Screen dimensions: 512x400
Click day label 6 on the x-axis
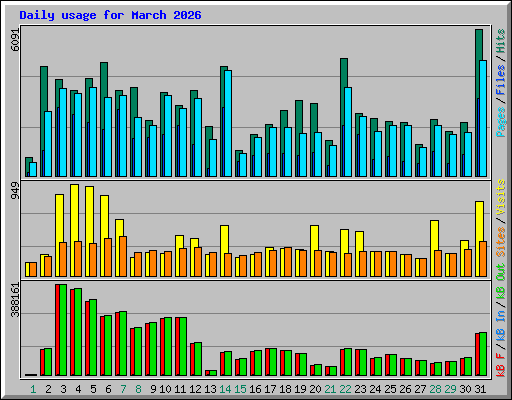[x=108, y=389]
